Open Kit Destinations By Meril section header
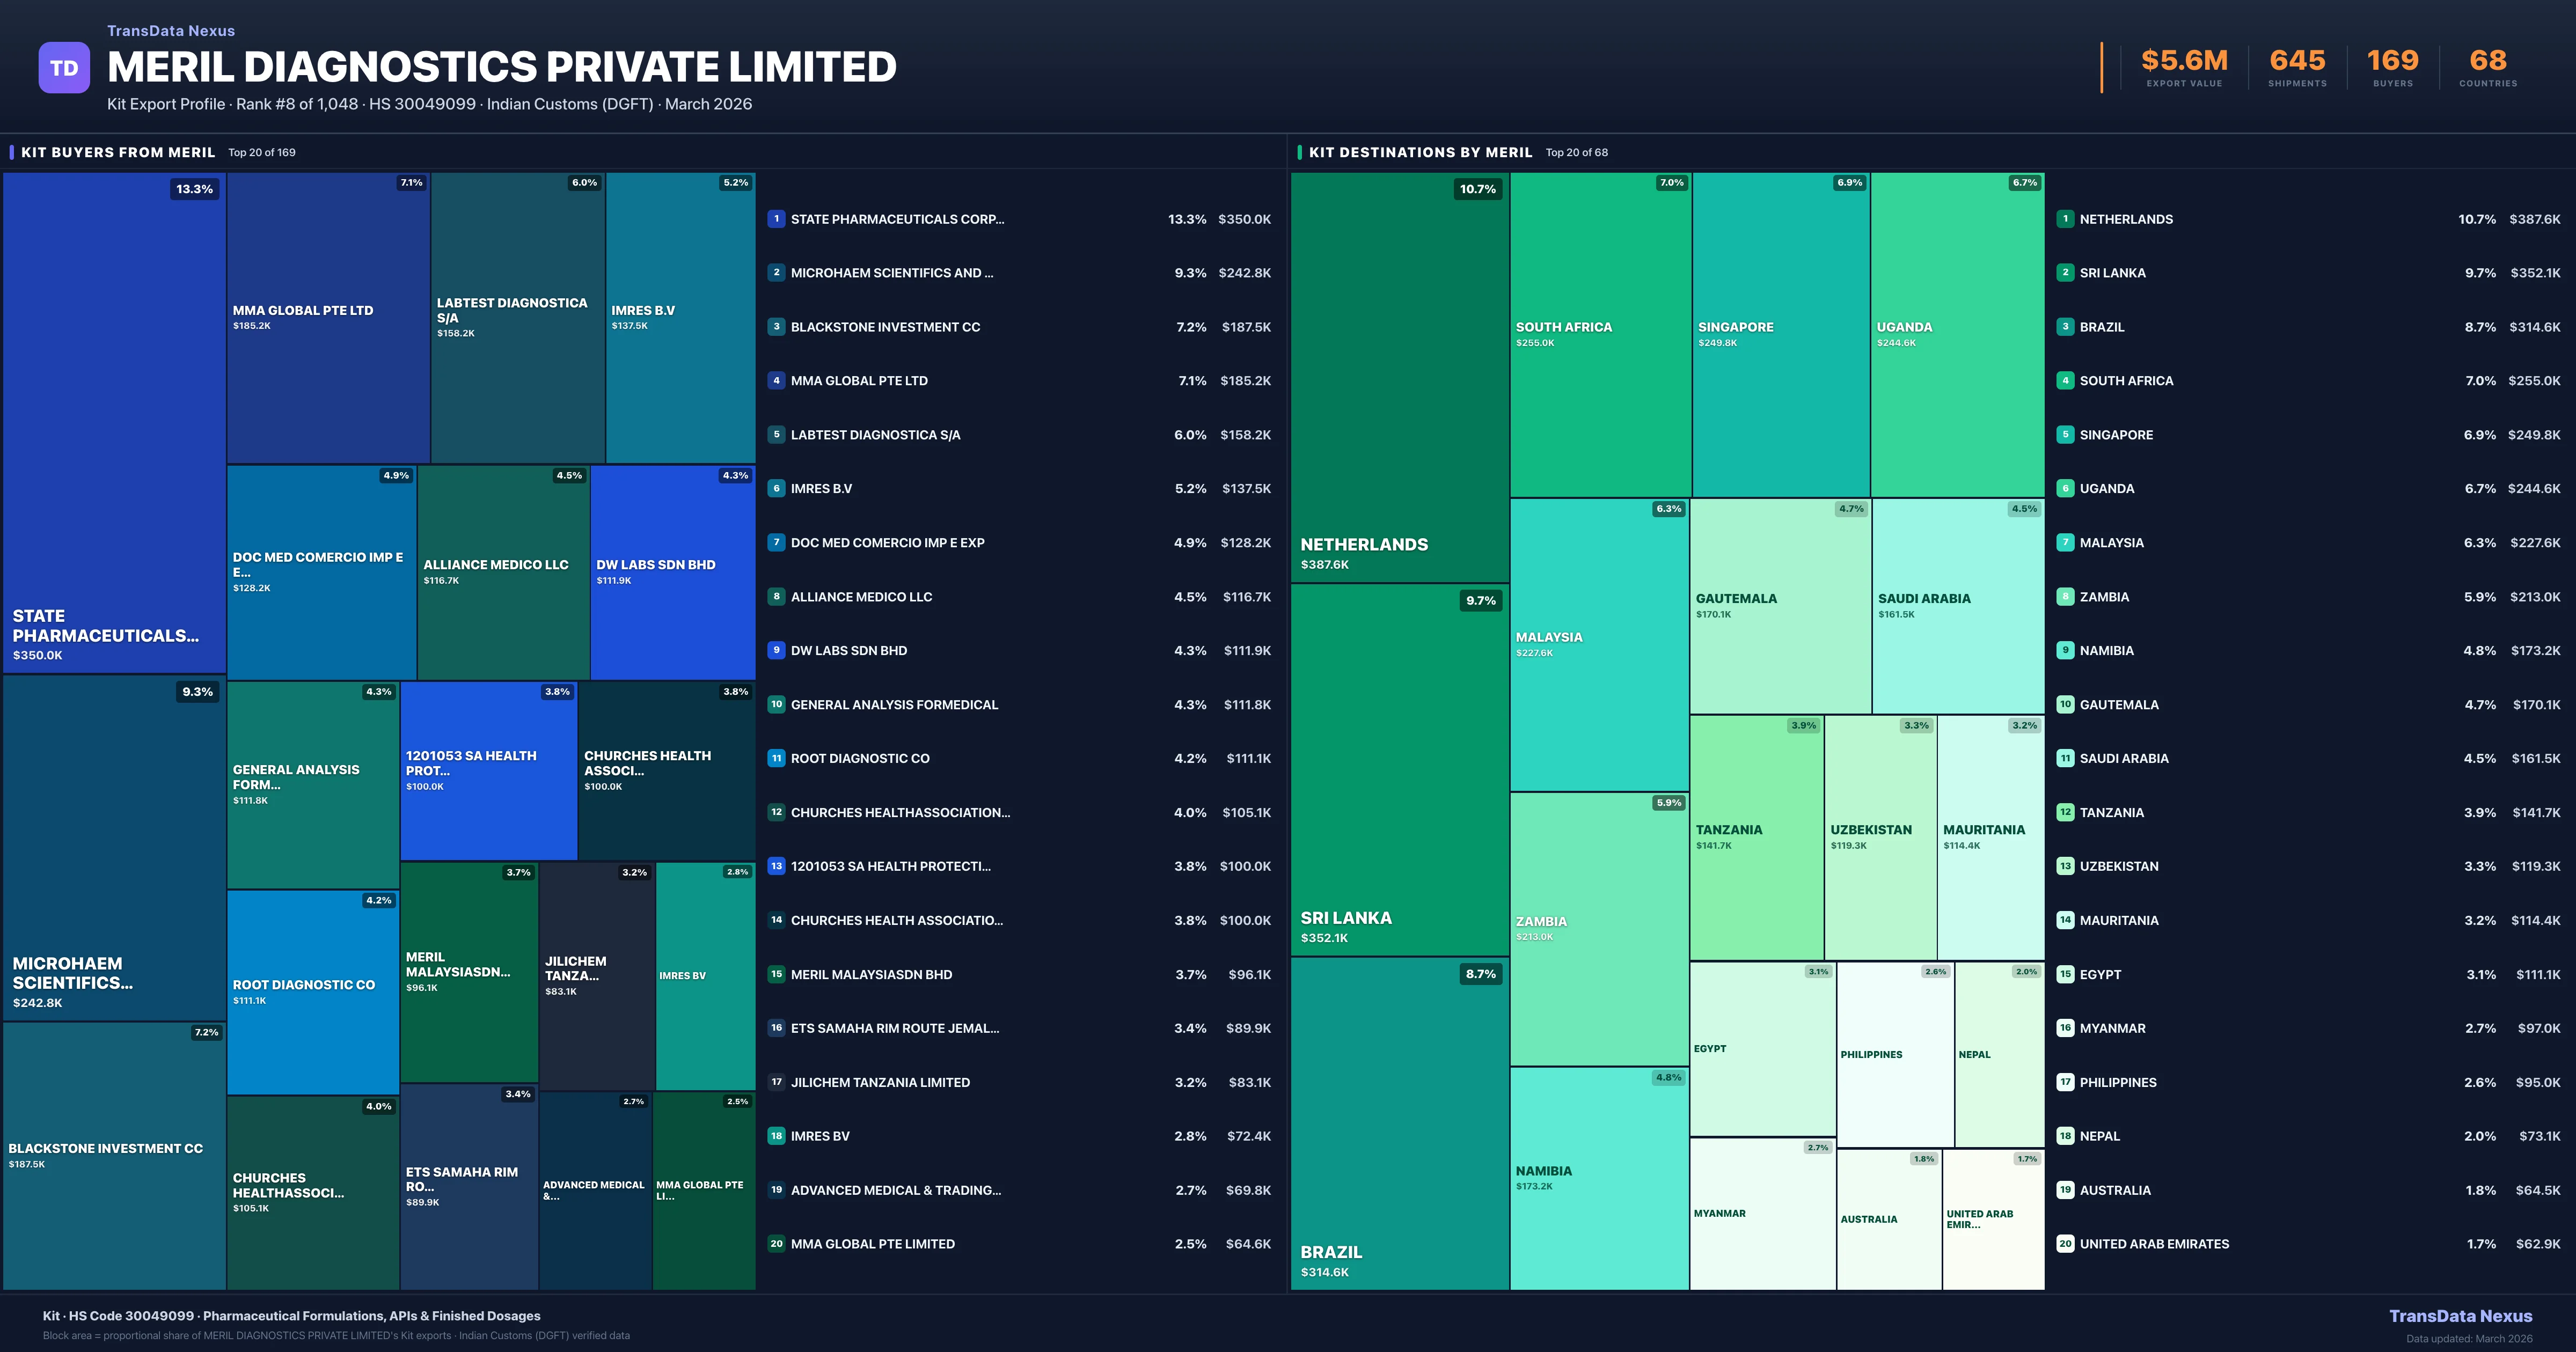Viewport: 2576px width, 1352px height. 1420,152
